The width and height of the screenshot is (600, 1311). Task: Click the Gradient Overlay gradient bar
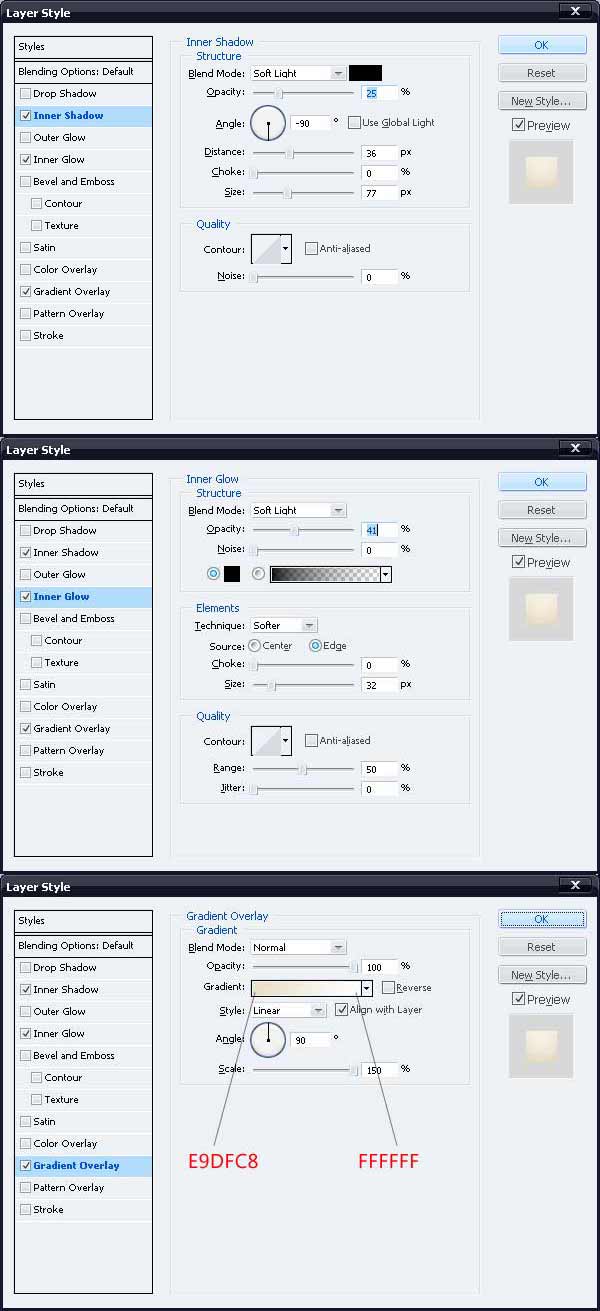pos(306,988)
